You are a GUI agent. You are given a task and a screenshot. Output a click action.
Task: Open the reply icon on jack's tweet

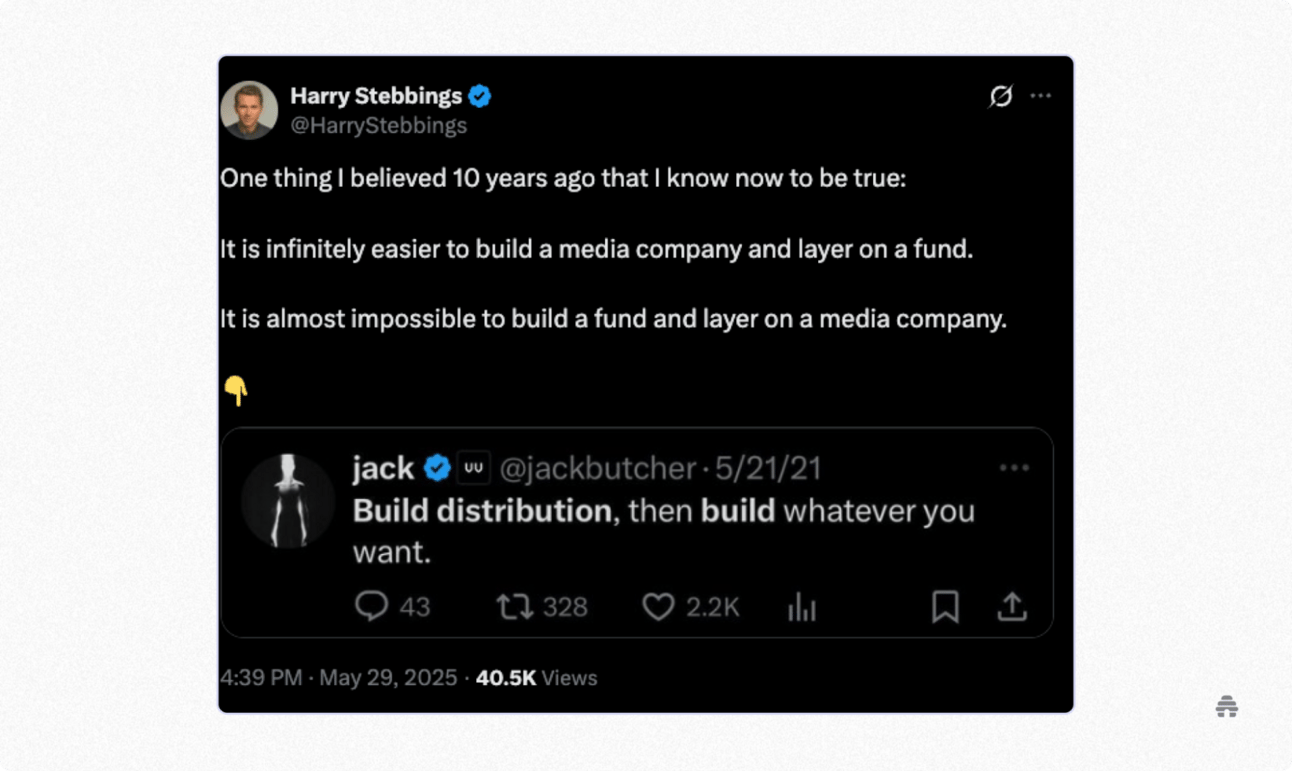click(371, 607)
